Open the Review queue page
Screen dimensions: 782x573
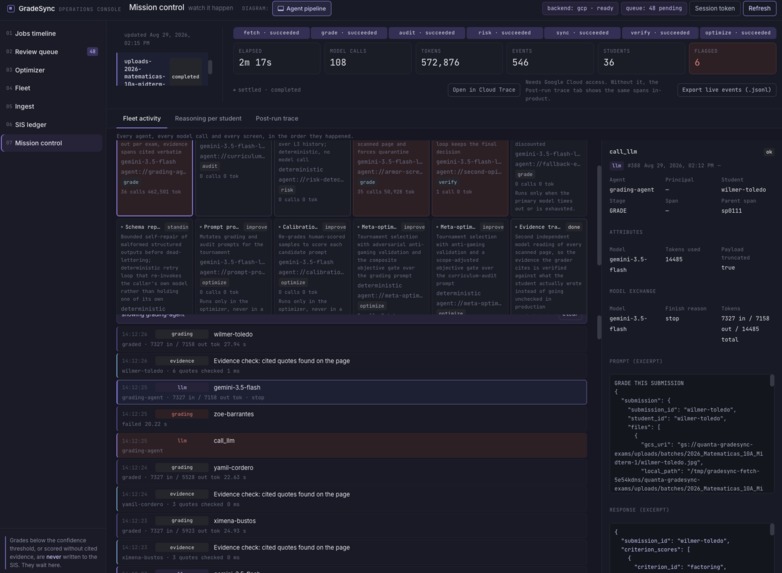tap(52, 52)
